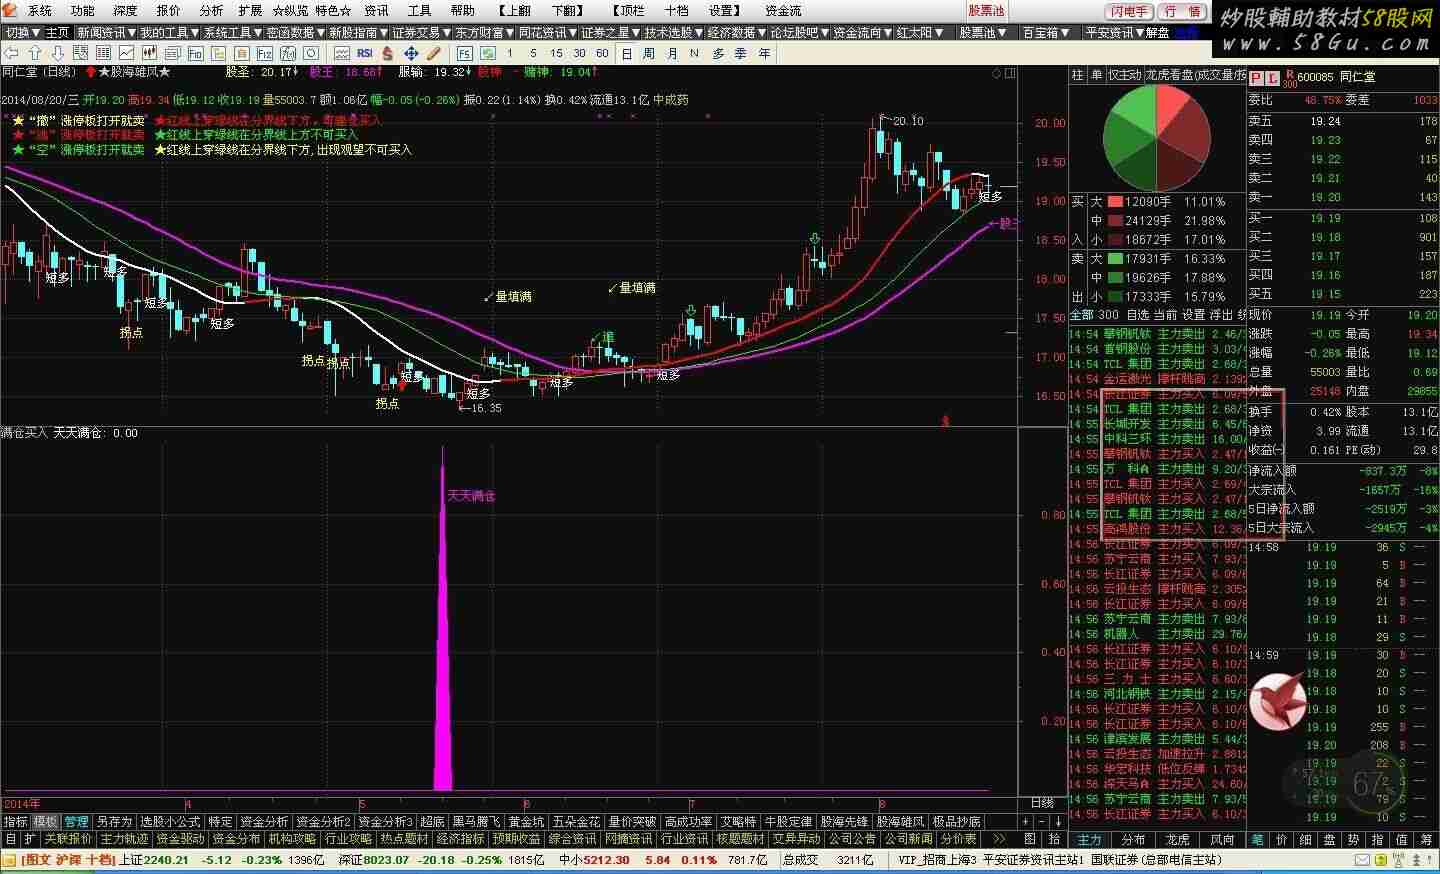Image resolution: width=1440 pixels, height=874 pixels.
Task: Click the red R 300 tag beside 600085
Action: pyautogui.click(x=1290, y=77)
